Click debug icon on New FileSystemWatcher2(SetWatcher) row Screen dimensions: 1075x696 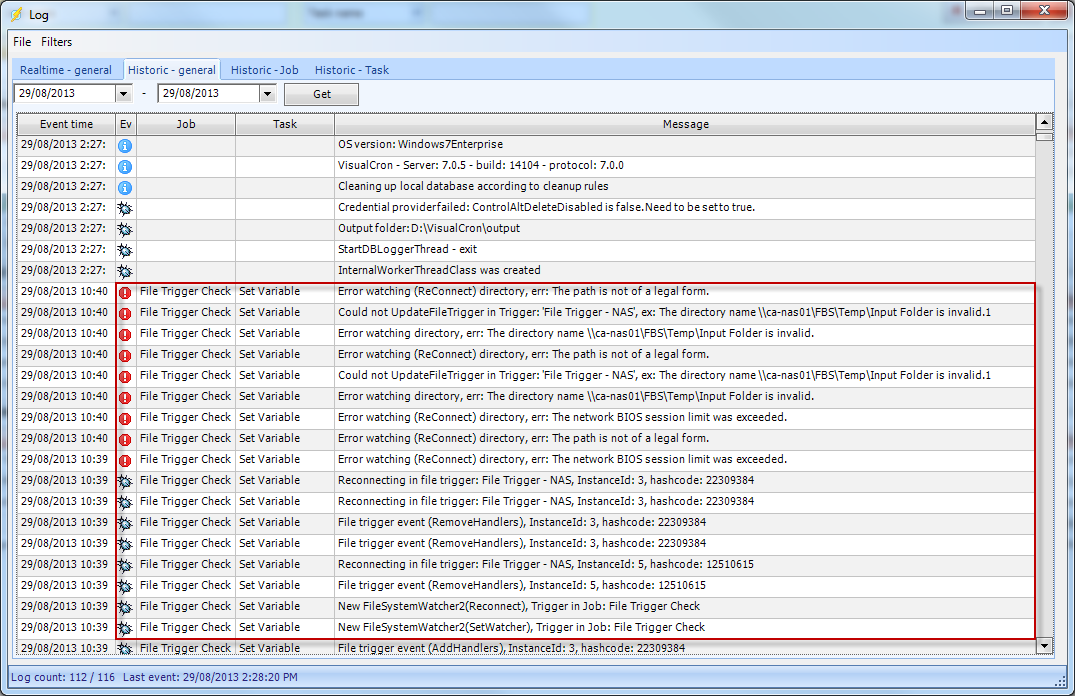(x=125, y=628)
